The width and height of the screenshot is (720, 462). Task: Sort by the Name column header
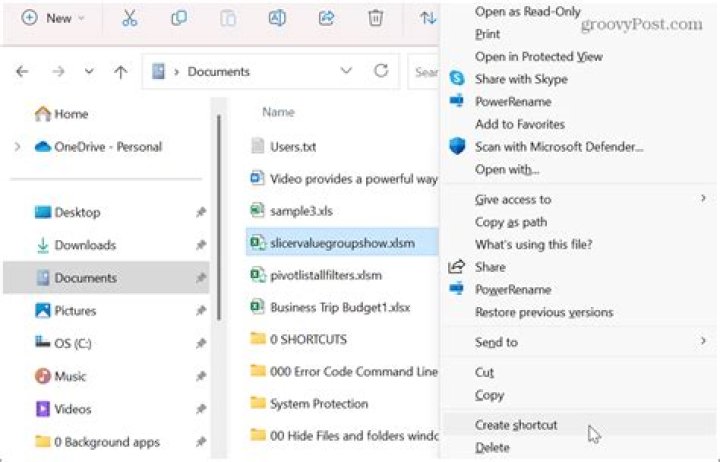coord(278,112)
